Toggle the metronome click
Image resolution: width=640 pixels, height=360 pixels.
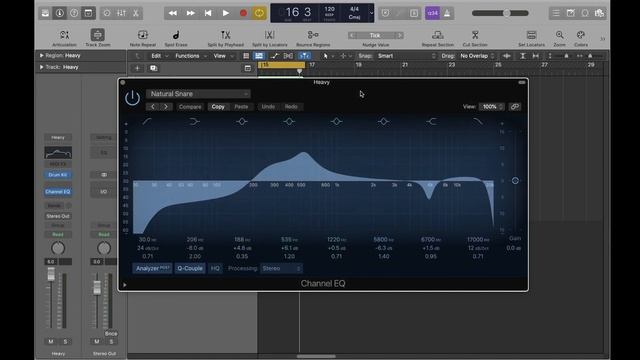click(447, 13)
